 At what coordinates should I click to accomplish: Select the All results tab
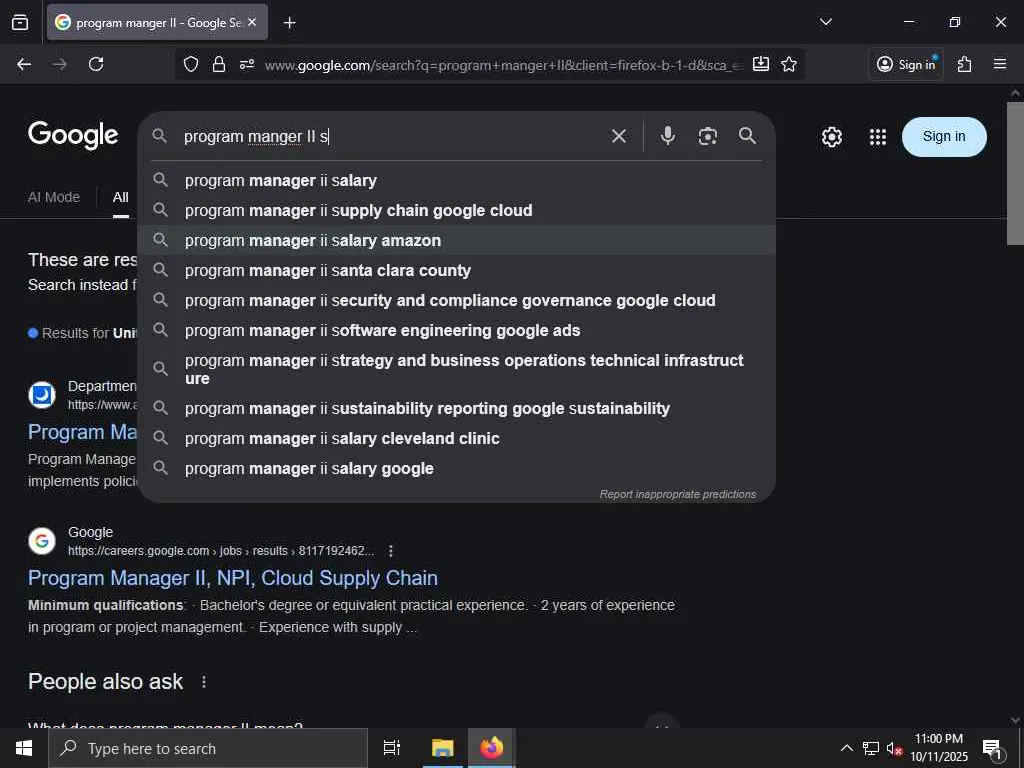pyautogui.click(x=121, y=197)
